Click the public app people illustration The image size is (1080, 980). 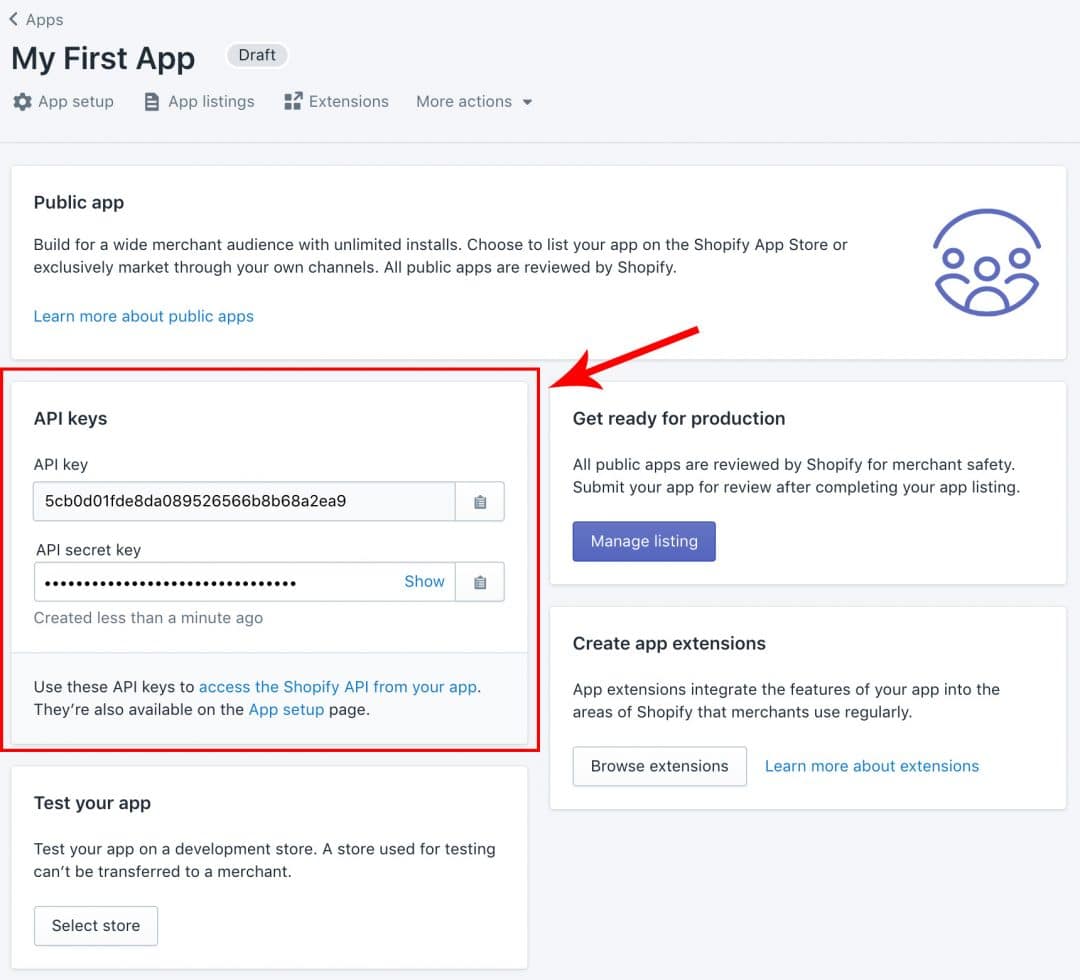[x=986, y=262]
